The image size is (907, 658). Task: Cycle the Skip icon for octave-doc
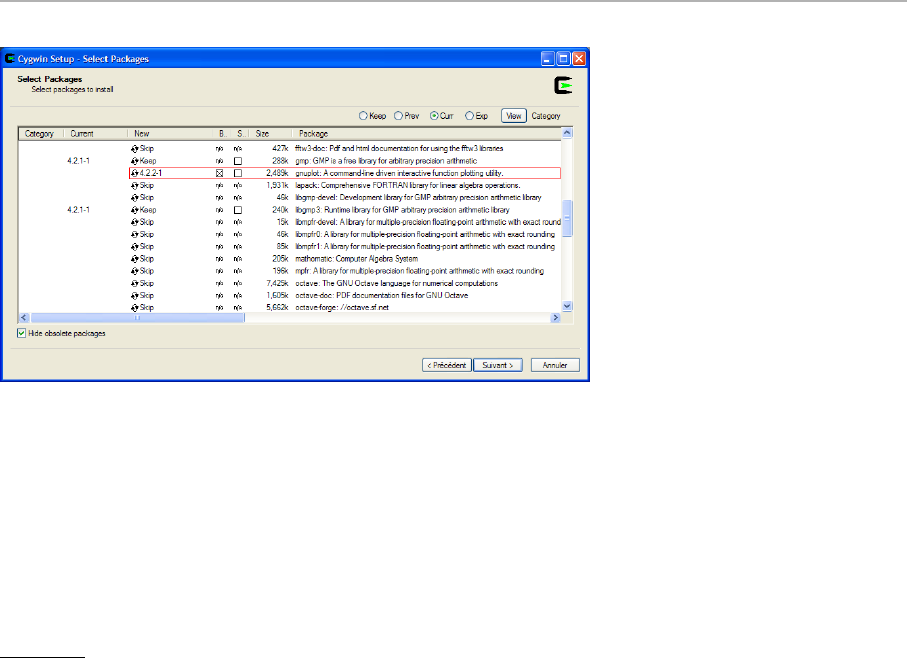coord(134,295)
